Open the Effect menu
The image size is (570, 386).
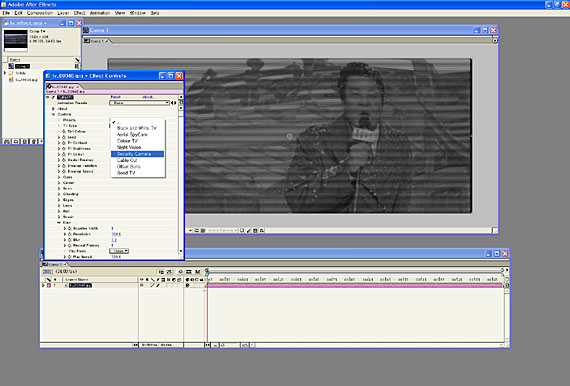point(79,13)
